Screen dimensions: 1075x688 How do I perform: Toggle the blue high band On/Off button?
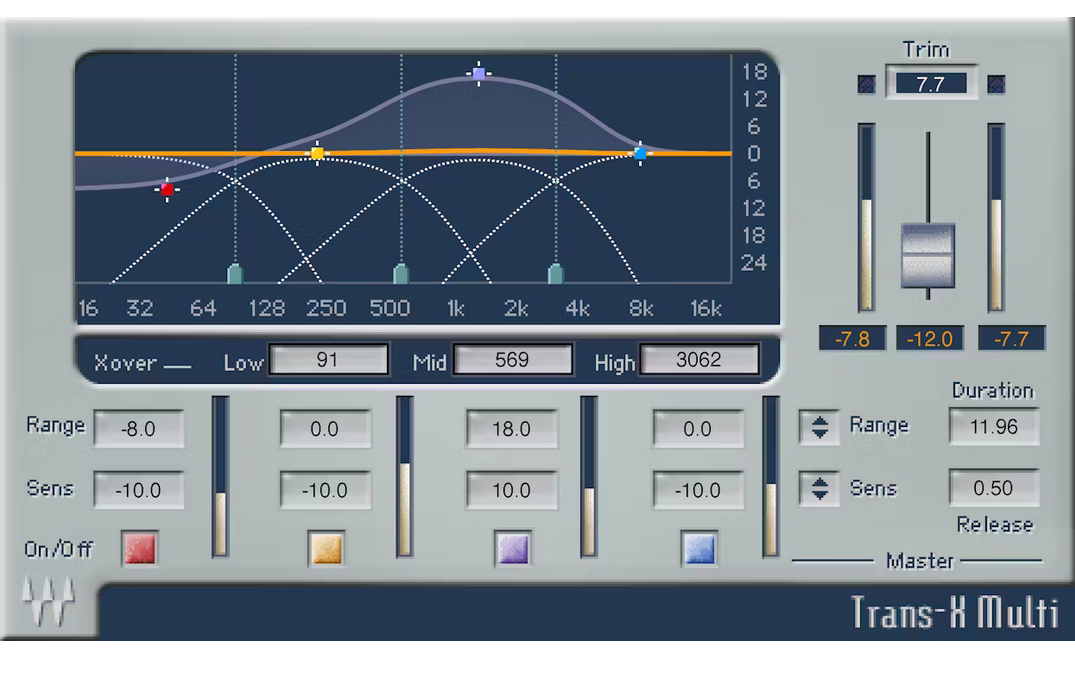tap(699, 548)
